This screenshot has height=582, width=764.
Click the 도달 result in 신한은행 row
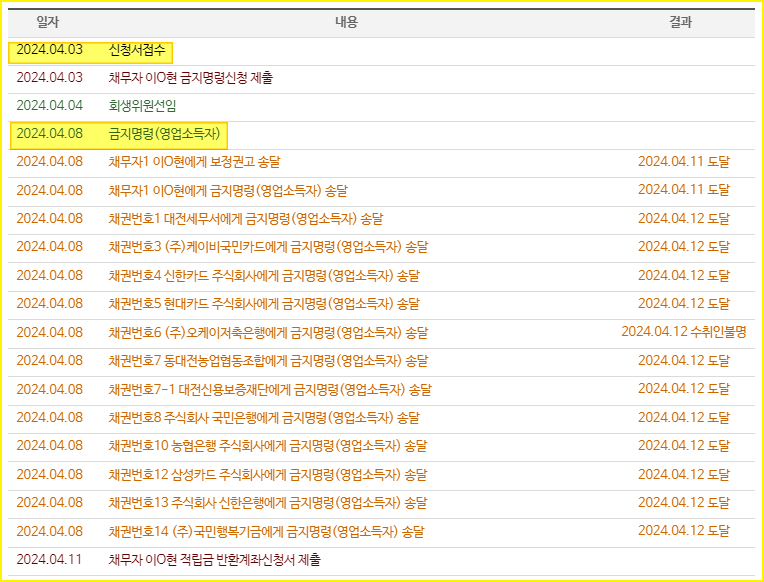[x=684, y=503]
